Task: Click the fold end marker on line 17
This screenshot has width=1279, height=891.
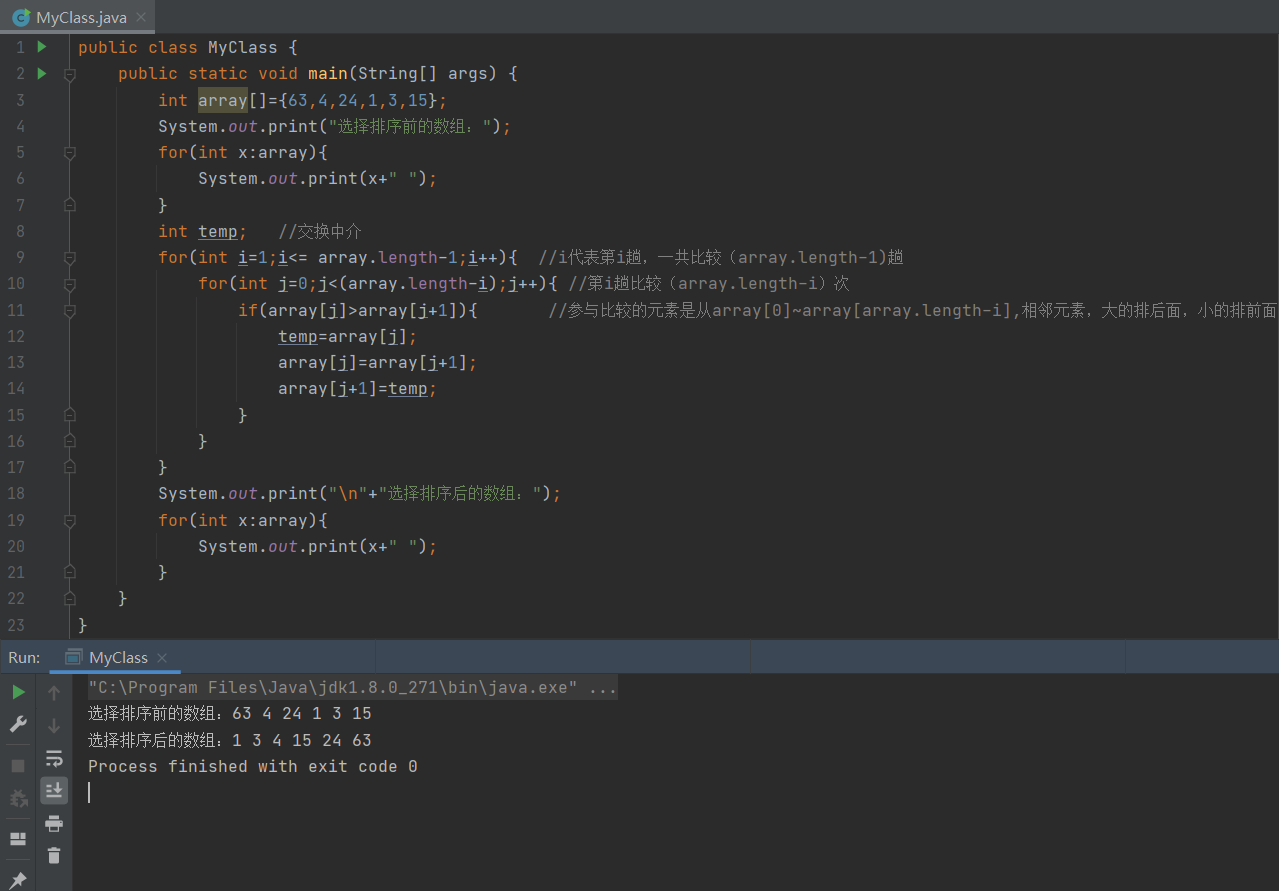Action: coord(69,467)
